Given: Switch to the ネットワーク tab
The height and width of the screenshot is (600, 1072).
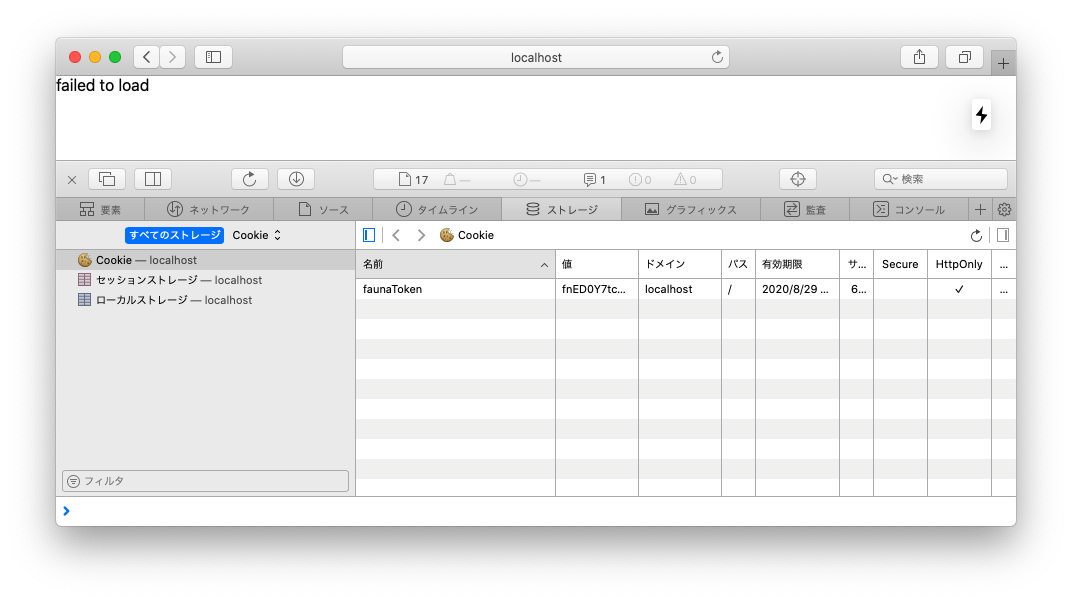Looking at the screenshot, I should click(209, 210).
